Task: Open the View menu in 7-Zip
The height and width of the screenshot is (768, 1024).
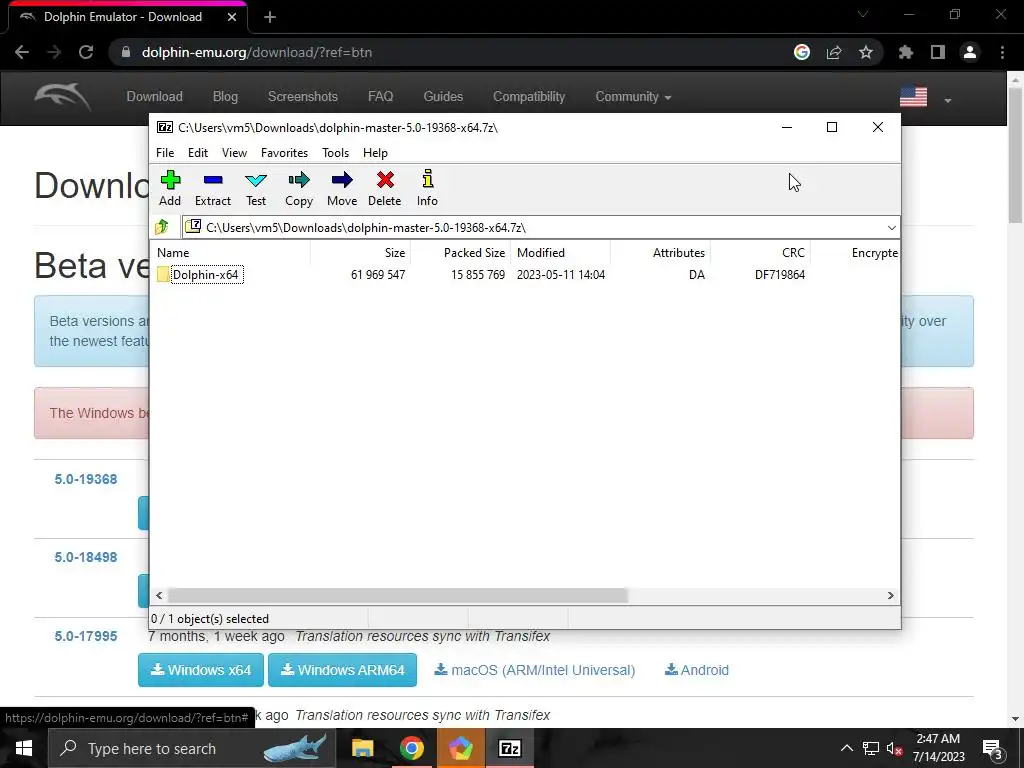Action: tap(234, 153)
